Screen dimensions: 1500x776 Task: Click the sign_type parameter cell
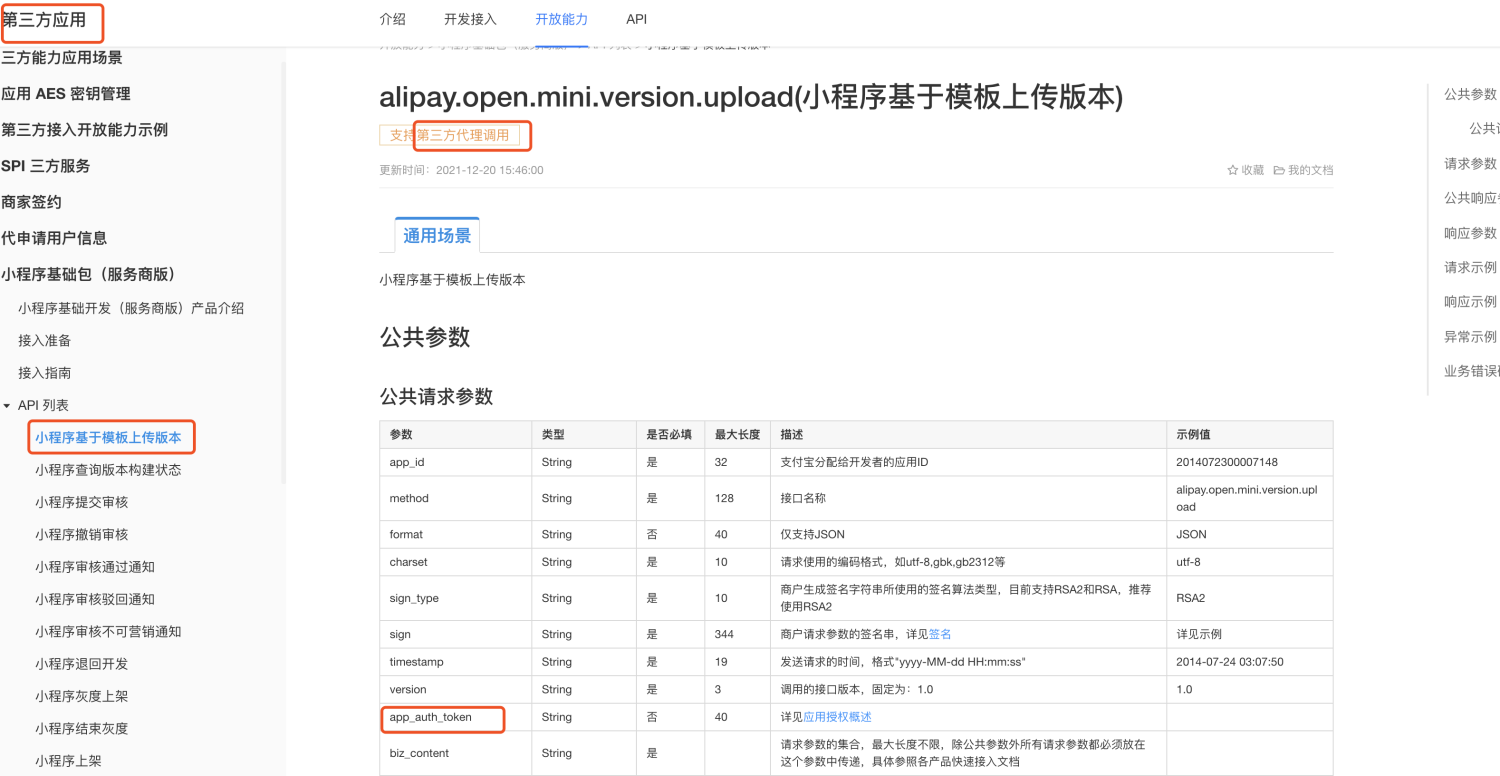tap(455, 598)
